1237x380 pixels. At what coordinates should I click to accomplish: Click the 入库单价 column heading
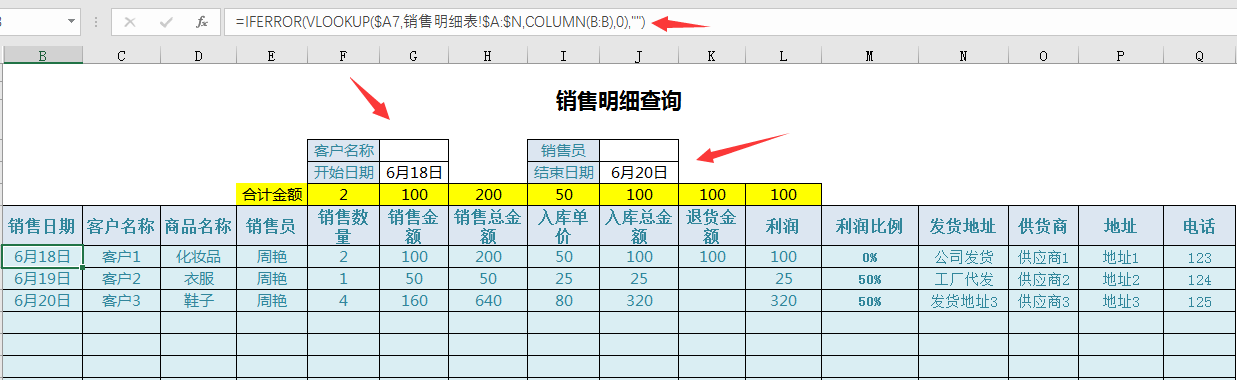point(563,225)
